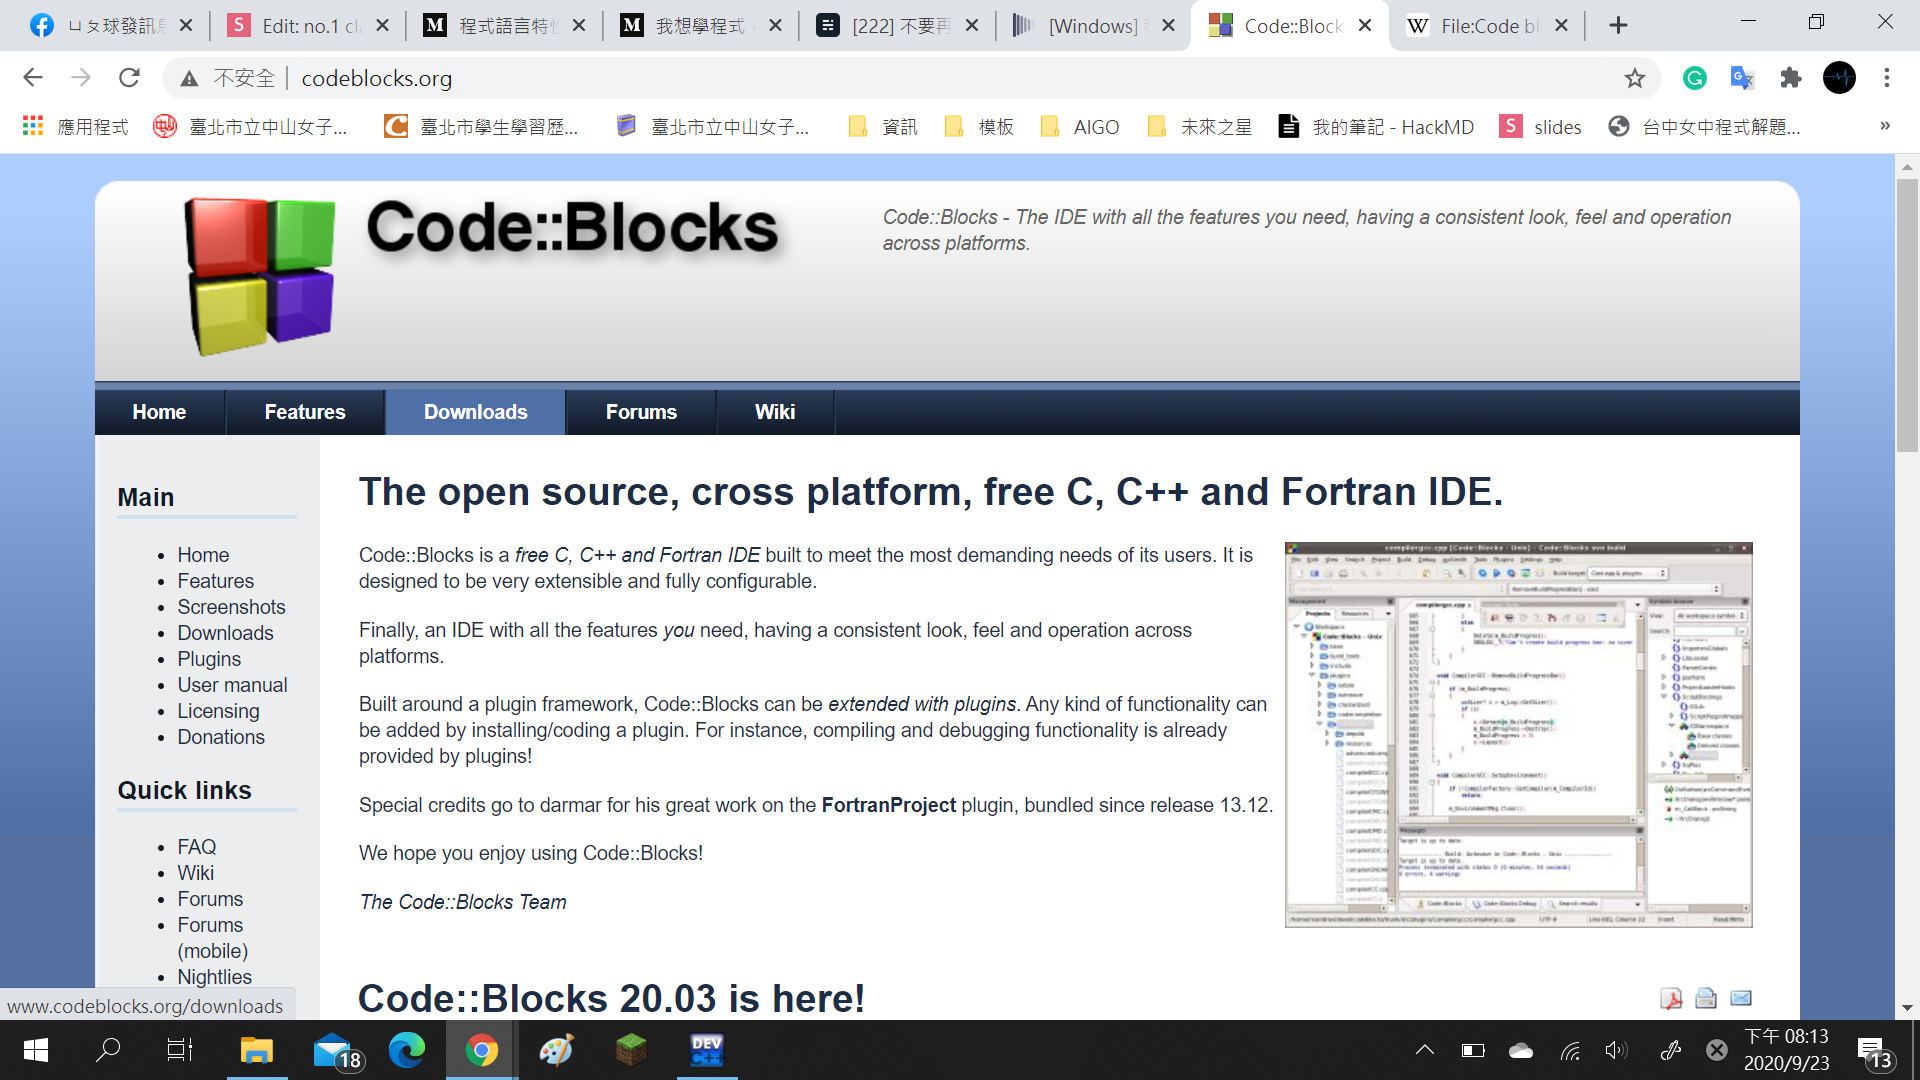The height and width of the screenshot is (1080, 1920).
Task: Open the Chrome extensions puzzle icon
Action: click(1790, 78)
